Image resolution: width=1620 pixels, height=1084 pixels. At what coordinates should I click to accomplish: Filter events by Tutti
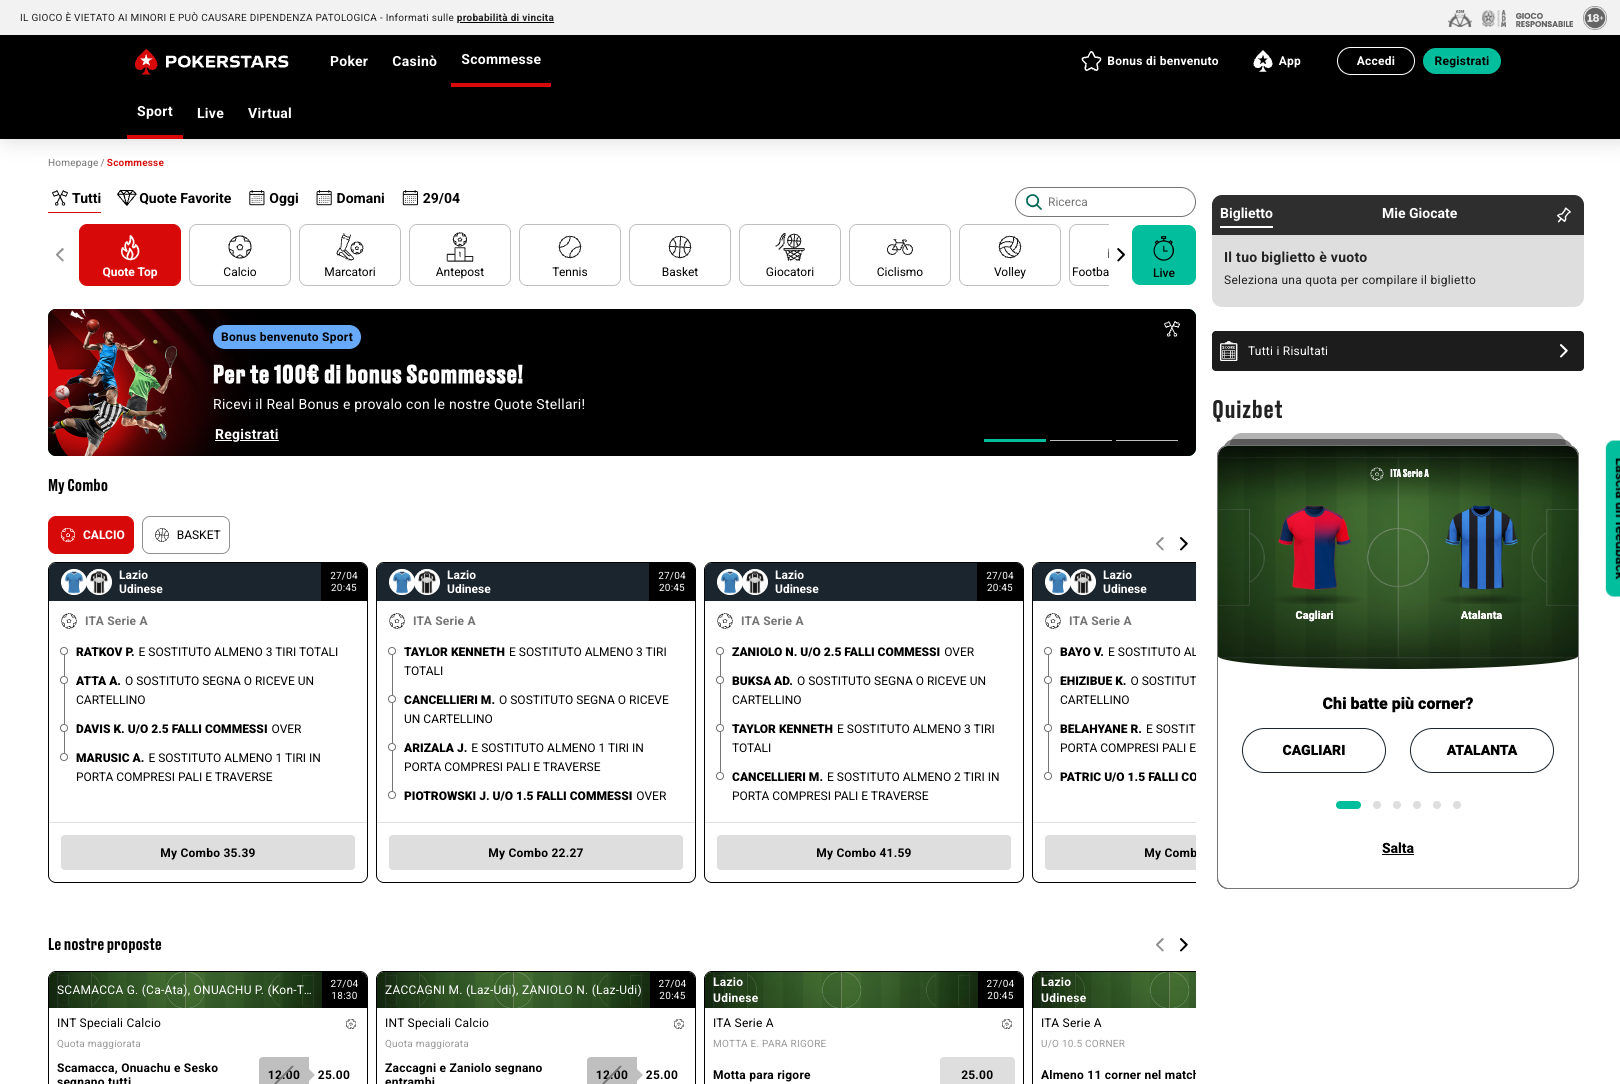click(76, 198)
